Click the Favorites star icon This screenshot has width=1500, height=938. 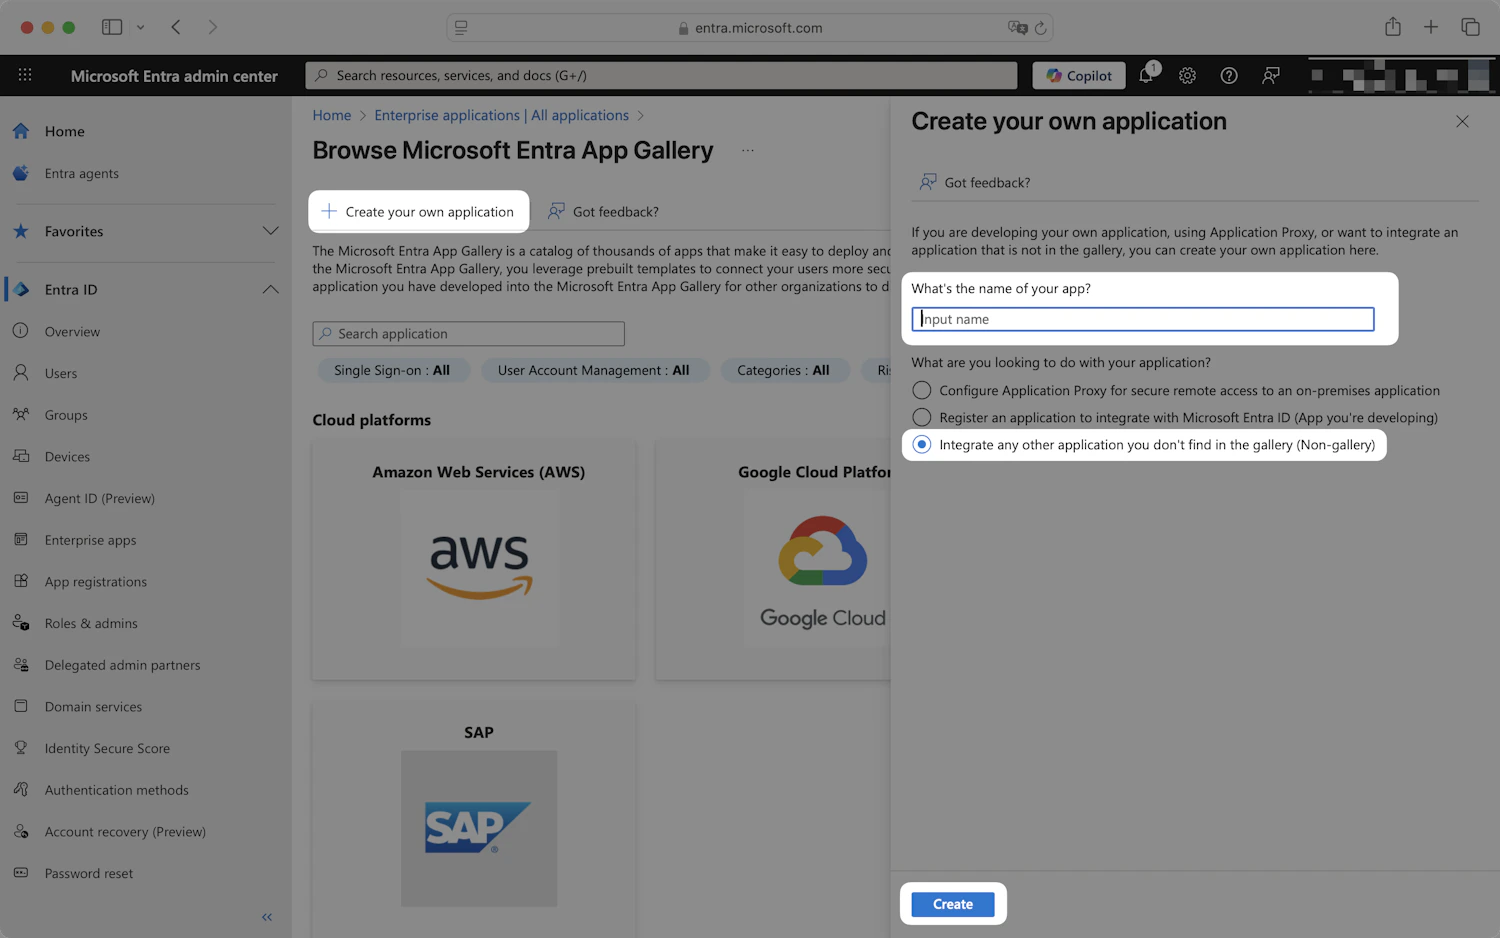coord(21,231)
